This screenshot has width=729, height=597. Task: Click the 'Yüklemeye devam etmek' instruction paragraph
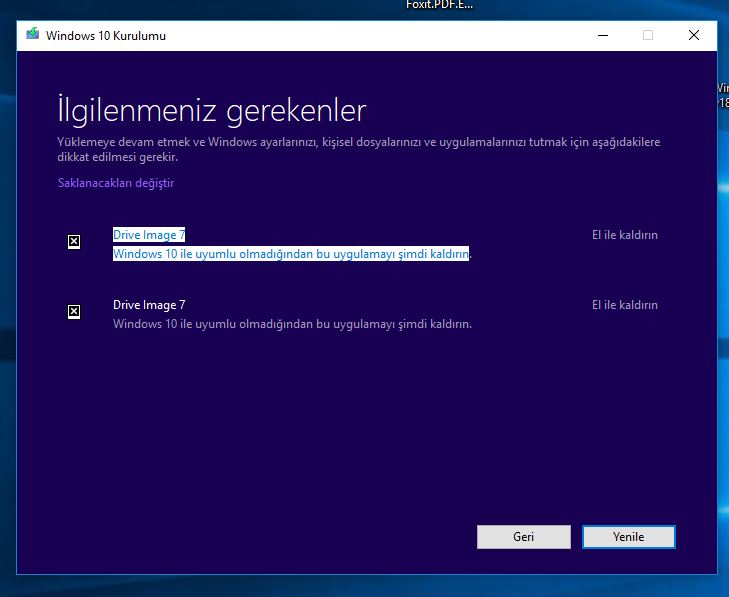[x=358, y=149]
